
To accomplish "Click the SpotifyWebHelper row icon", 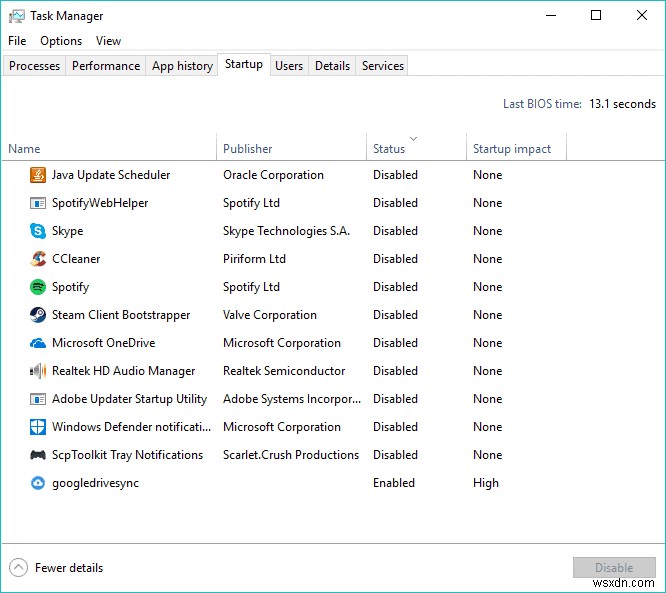I will [38, 203].
